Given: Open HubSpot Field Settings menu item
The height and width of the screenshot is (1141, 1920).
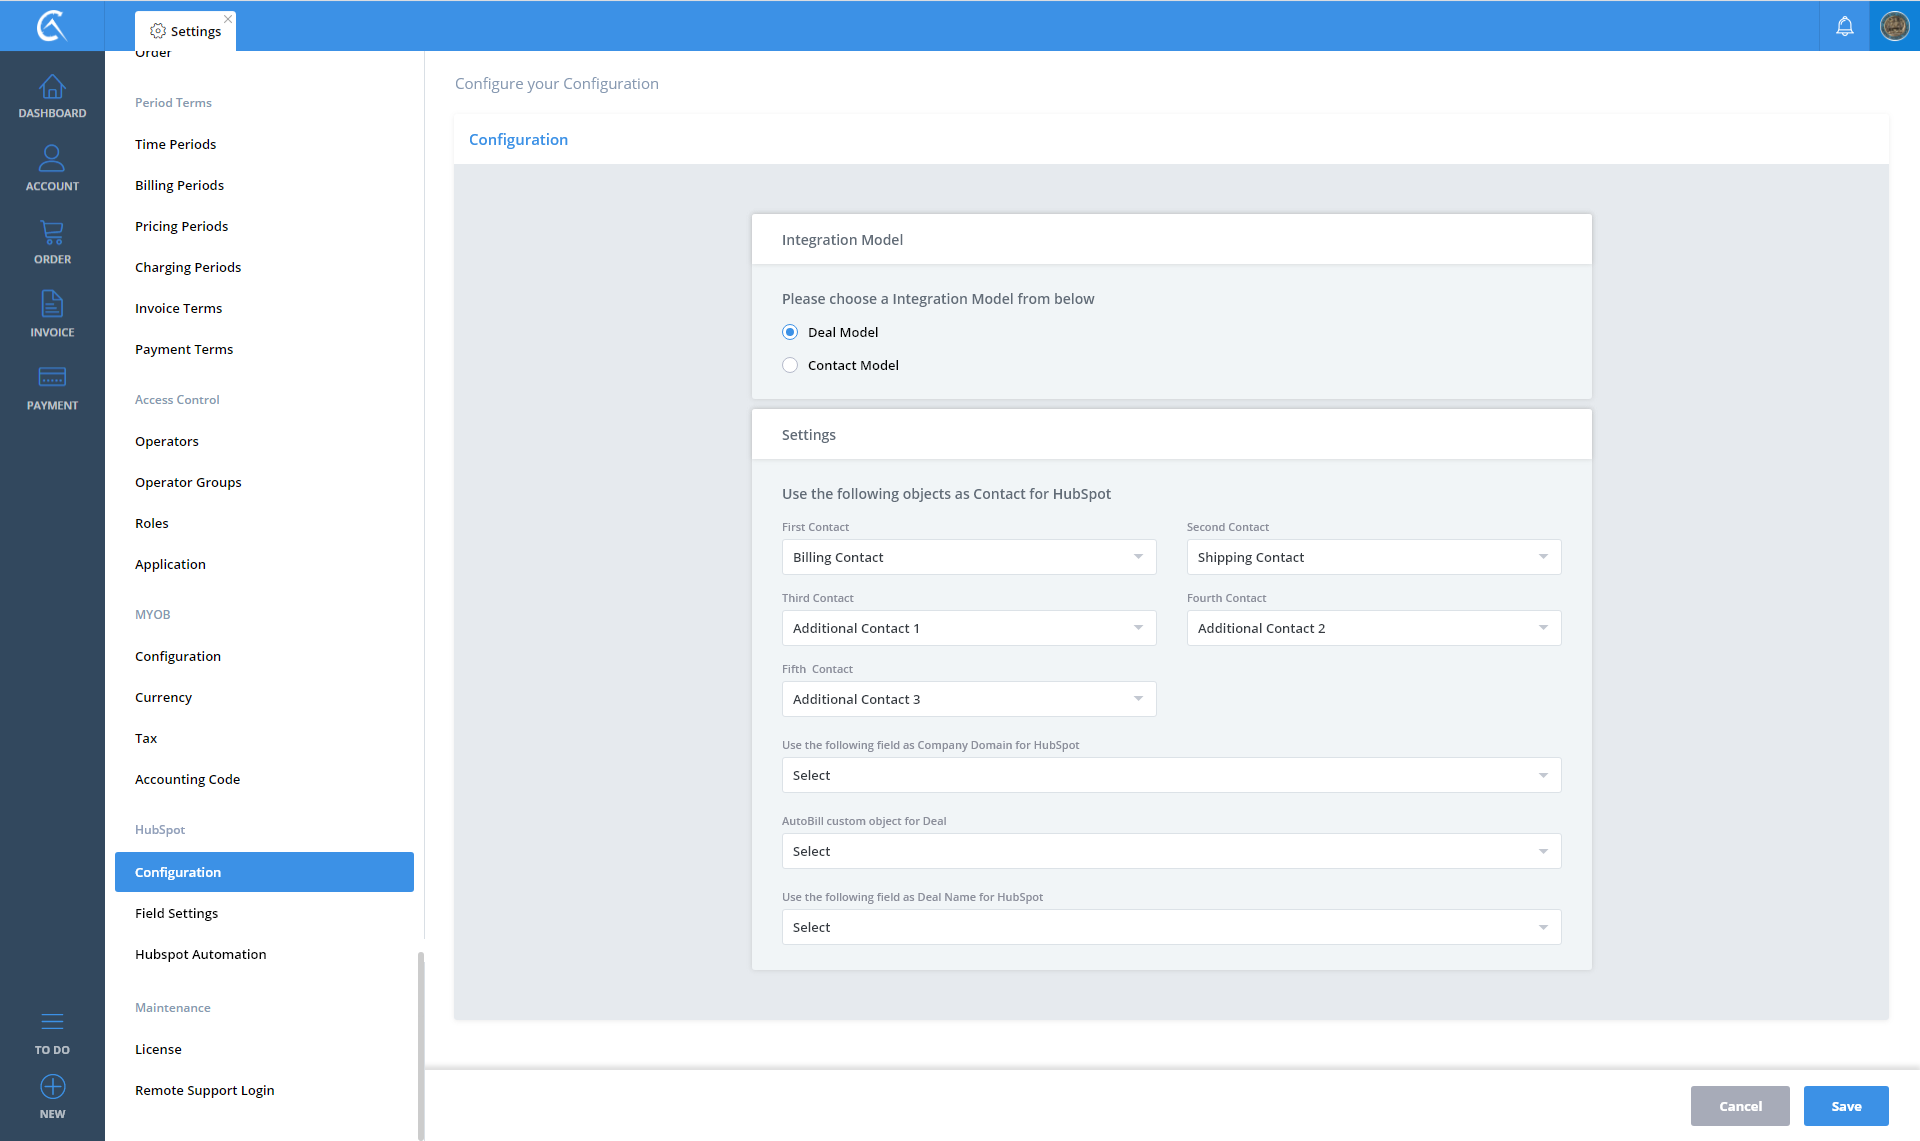Looking at the screenshot, I should [176, 913].
